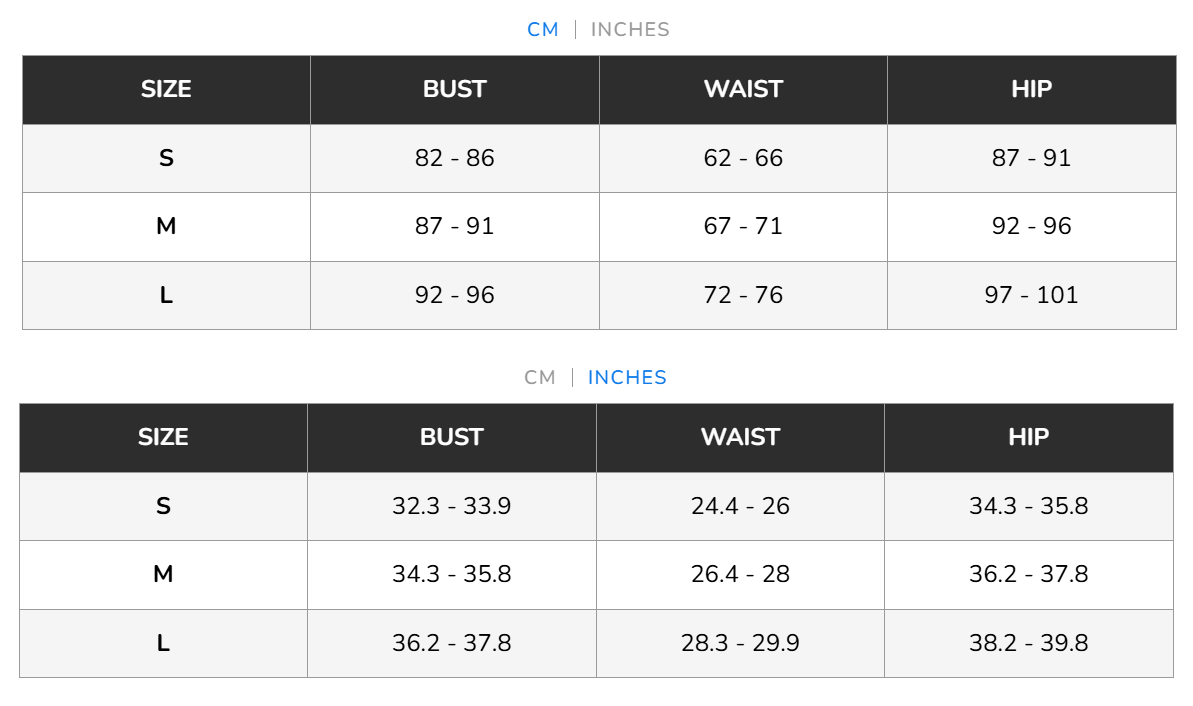Click the 82 - 86 bust measurement cell
The height and width of the screenshot is (706, 1193).
[455, 158]
